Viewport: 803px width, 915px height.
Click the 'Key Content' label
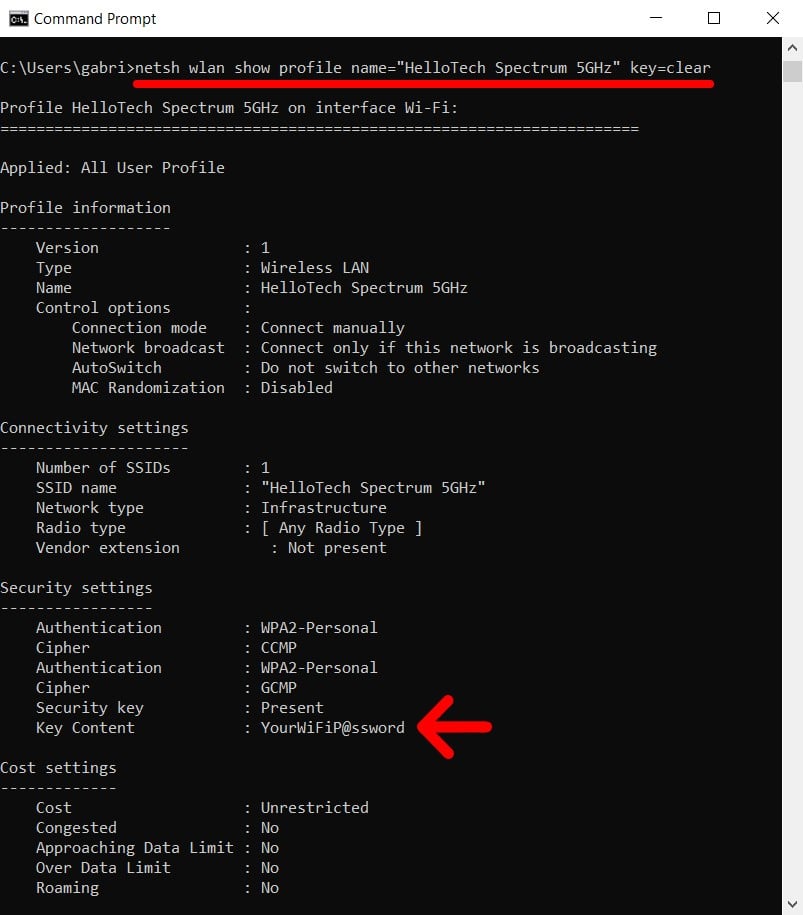click(x=85, y=728)
